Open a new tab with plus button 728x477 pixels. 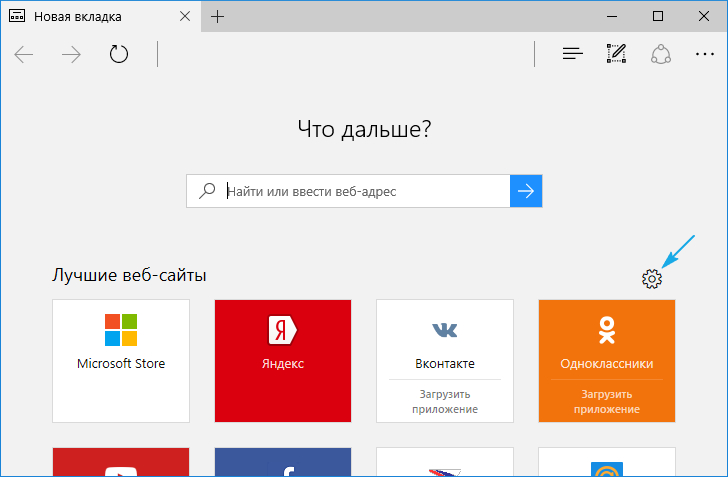218,17
